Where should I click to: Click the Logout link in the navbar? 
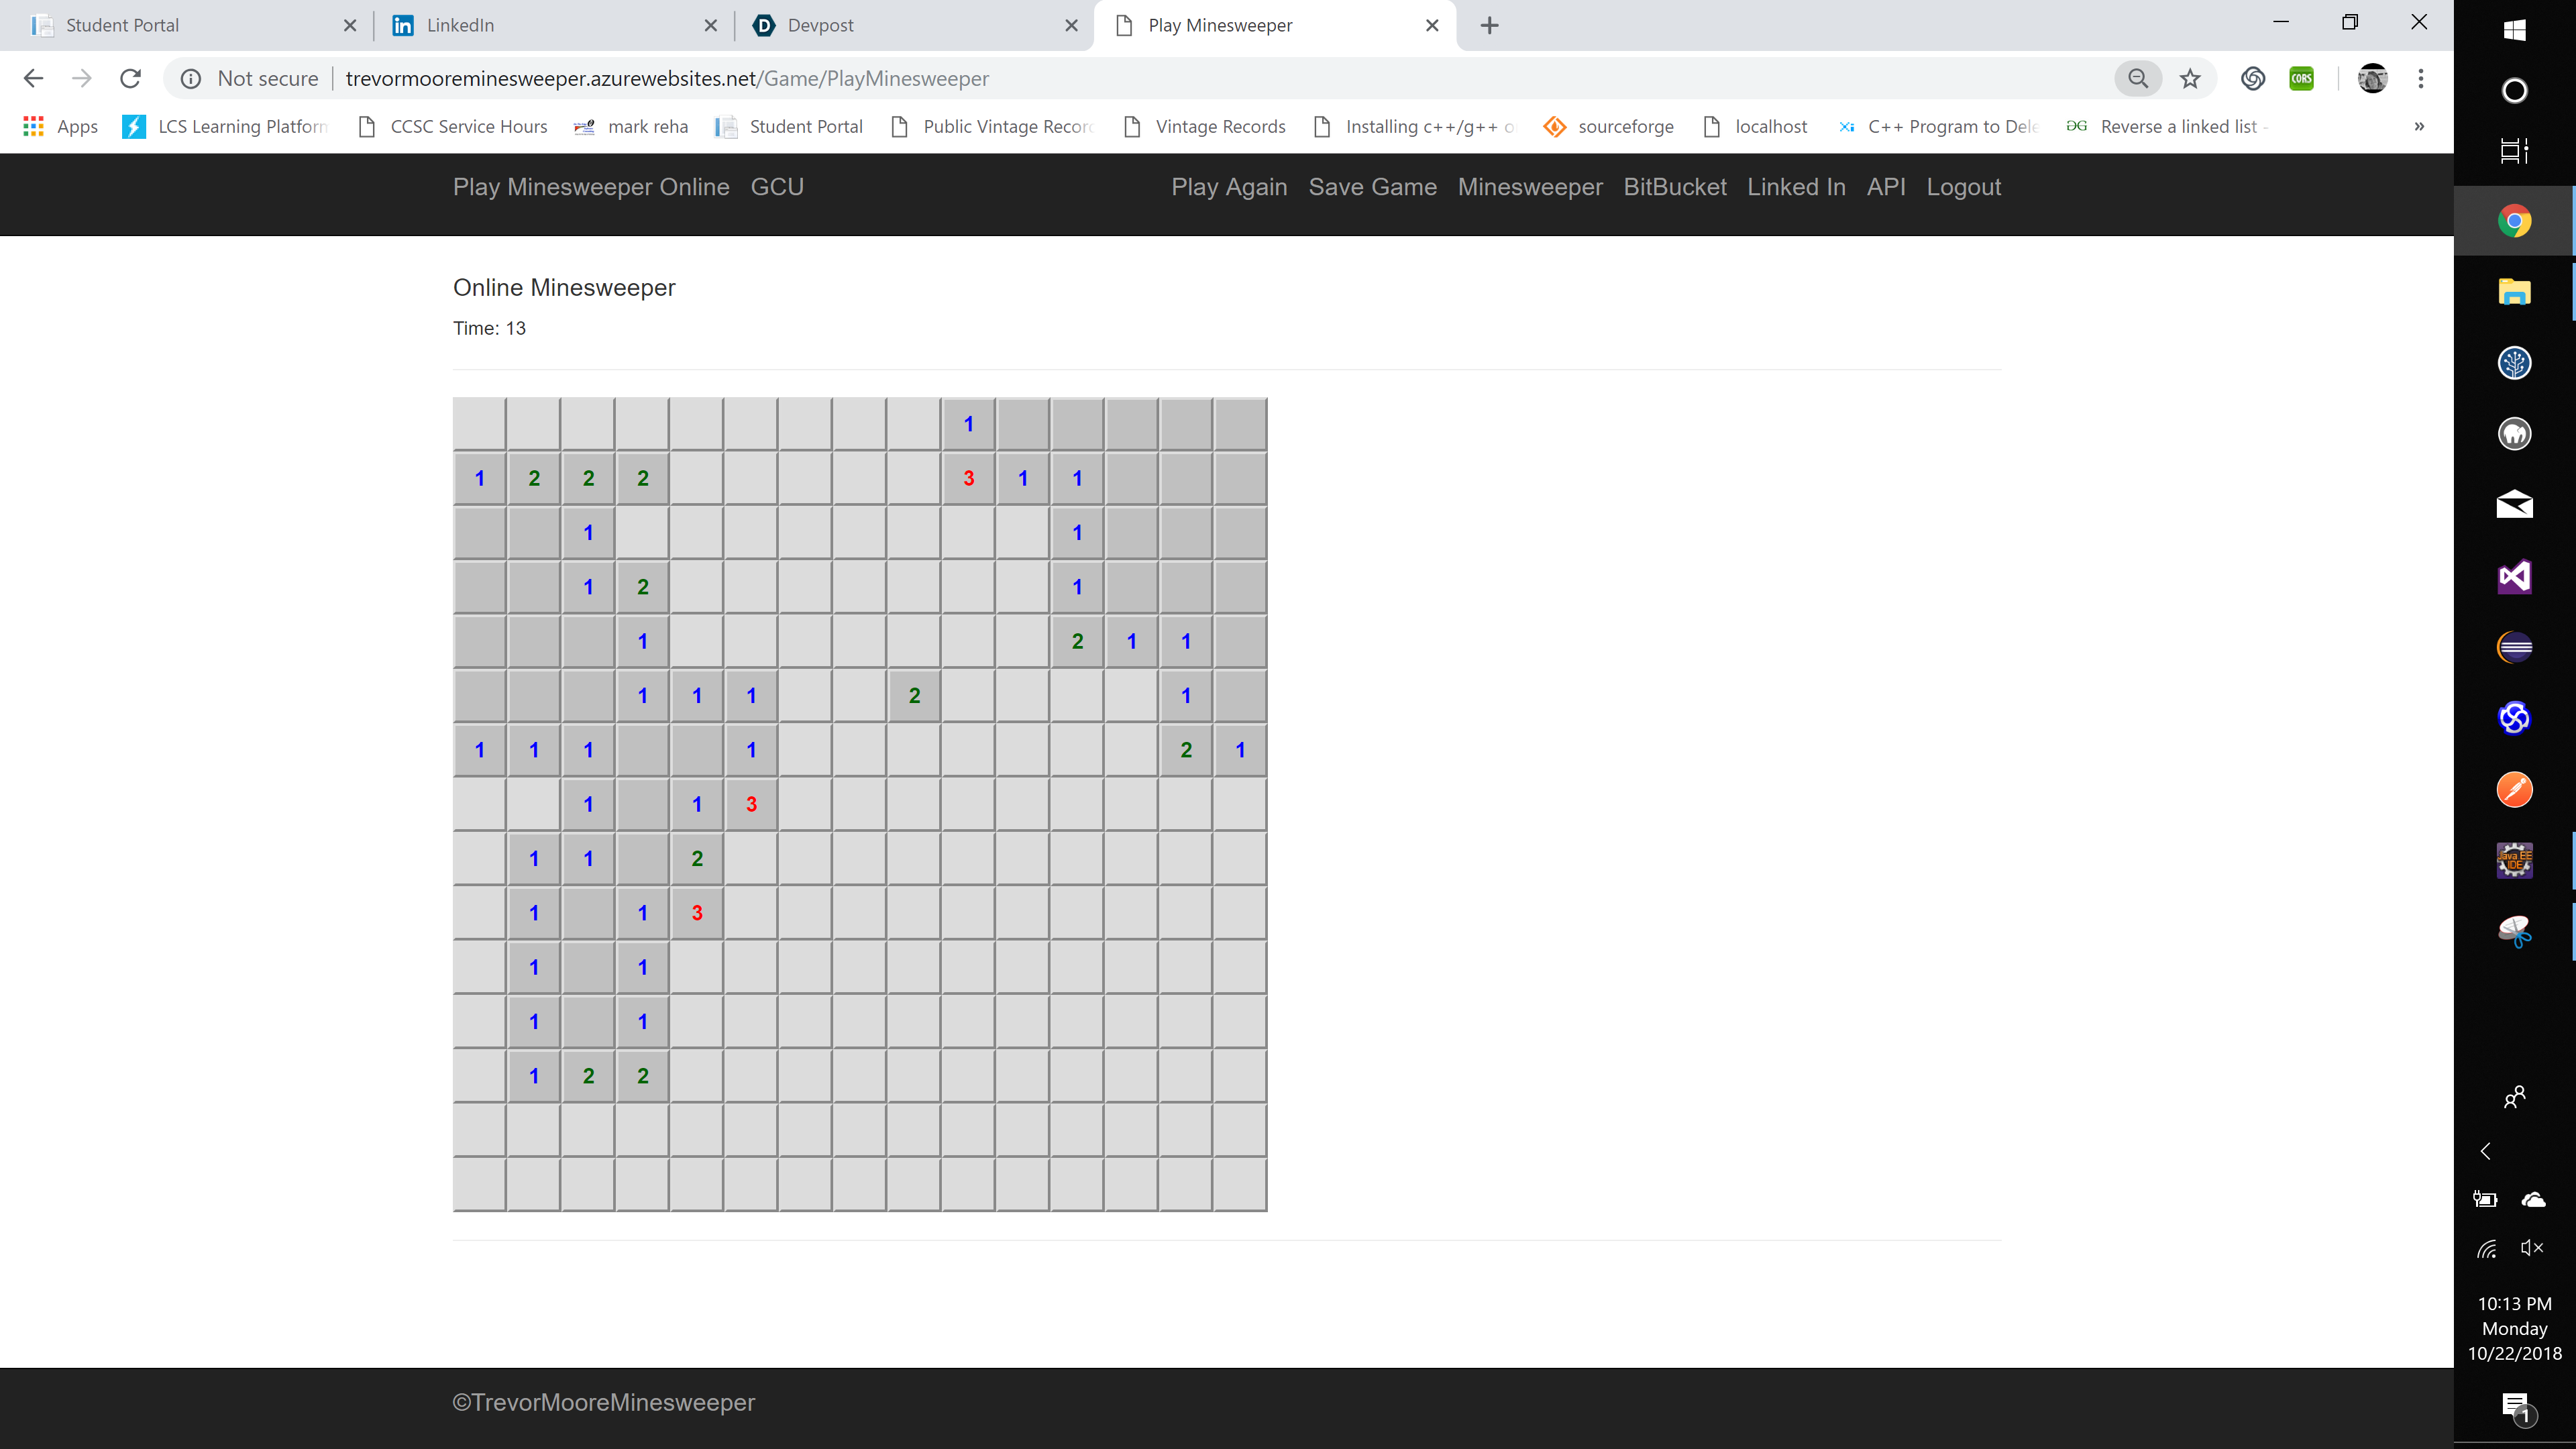click(x=1963, y=187)
